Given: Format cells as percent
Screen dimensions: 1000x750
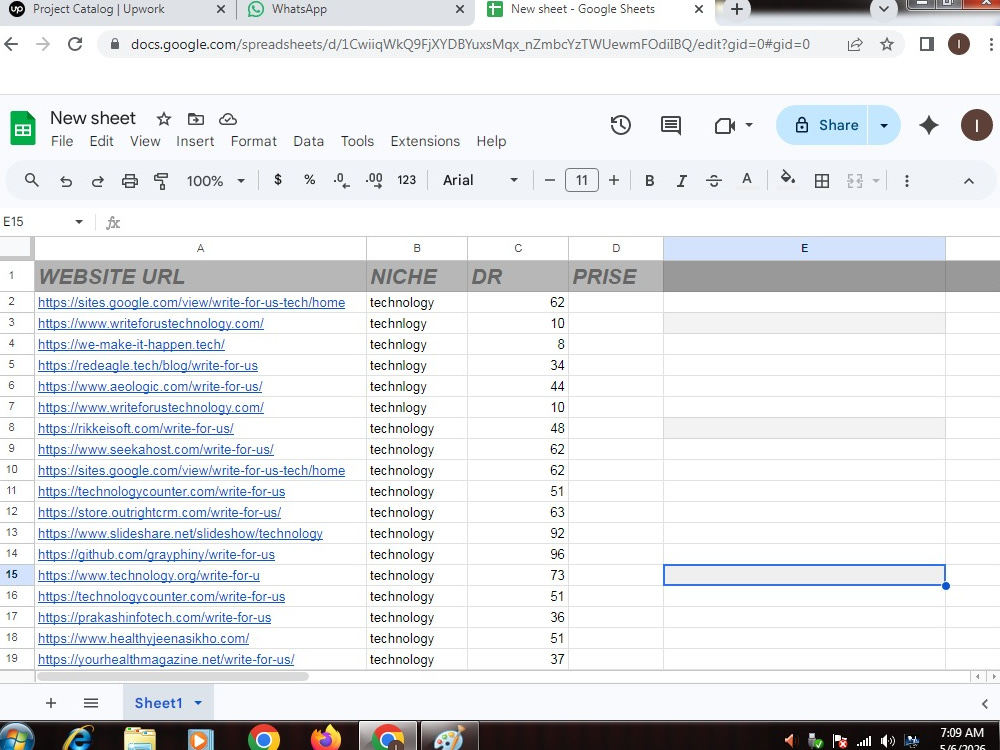Looking at the screenshot, I should (309, 180).
